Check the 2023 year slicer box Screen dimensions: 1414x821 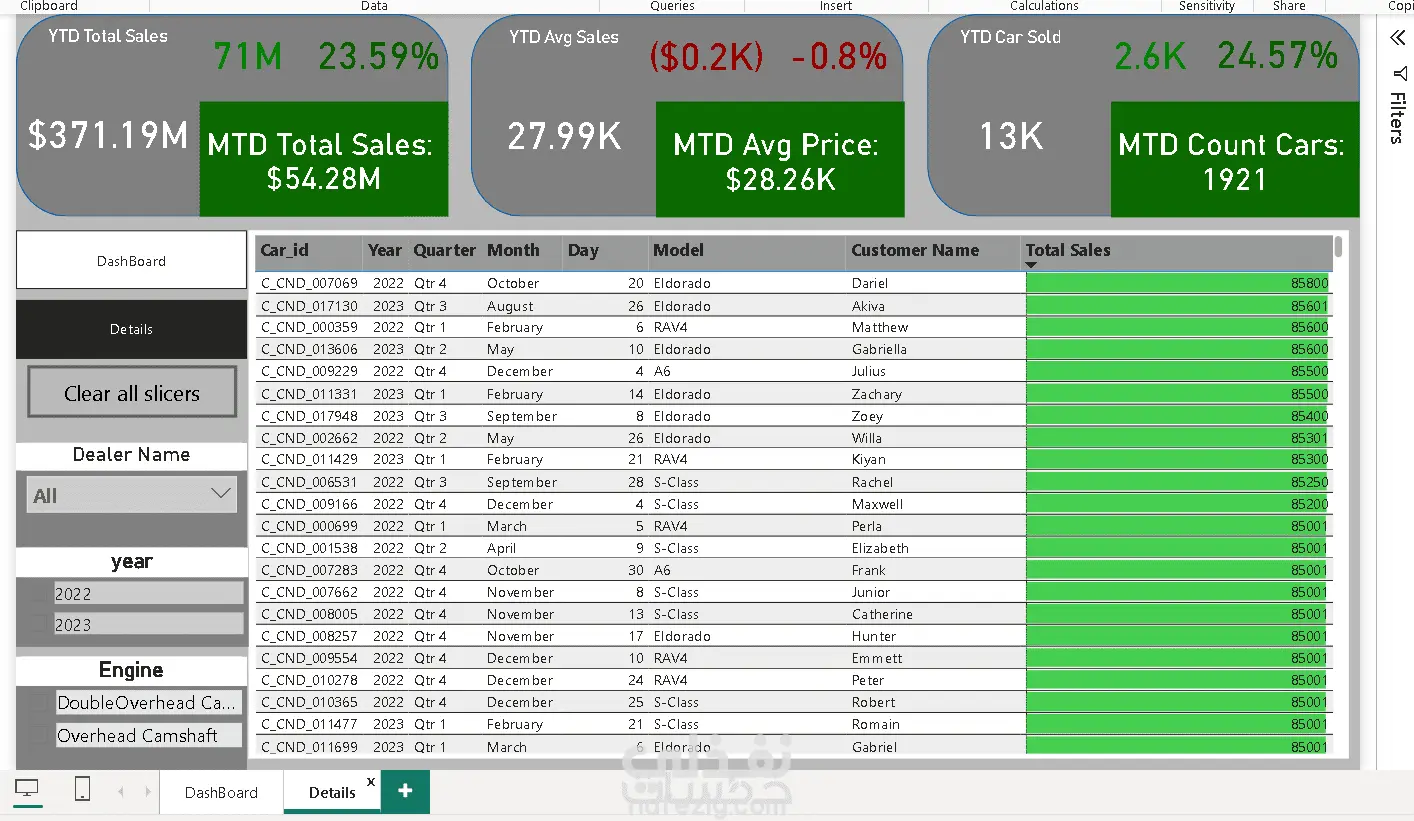click(x=40, y=625)
